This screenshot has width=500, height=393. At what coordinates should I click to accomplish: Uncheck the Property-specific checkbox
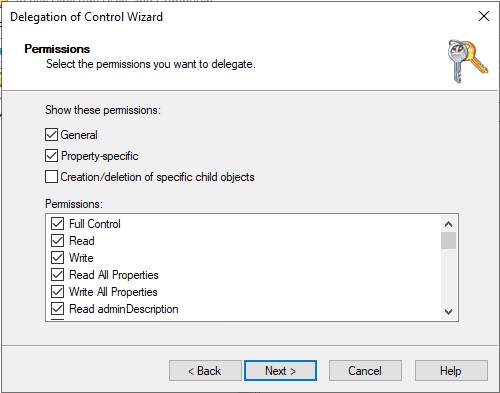(51, 156)
